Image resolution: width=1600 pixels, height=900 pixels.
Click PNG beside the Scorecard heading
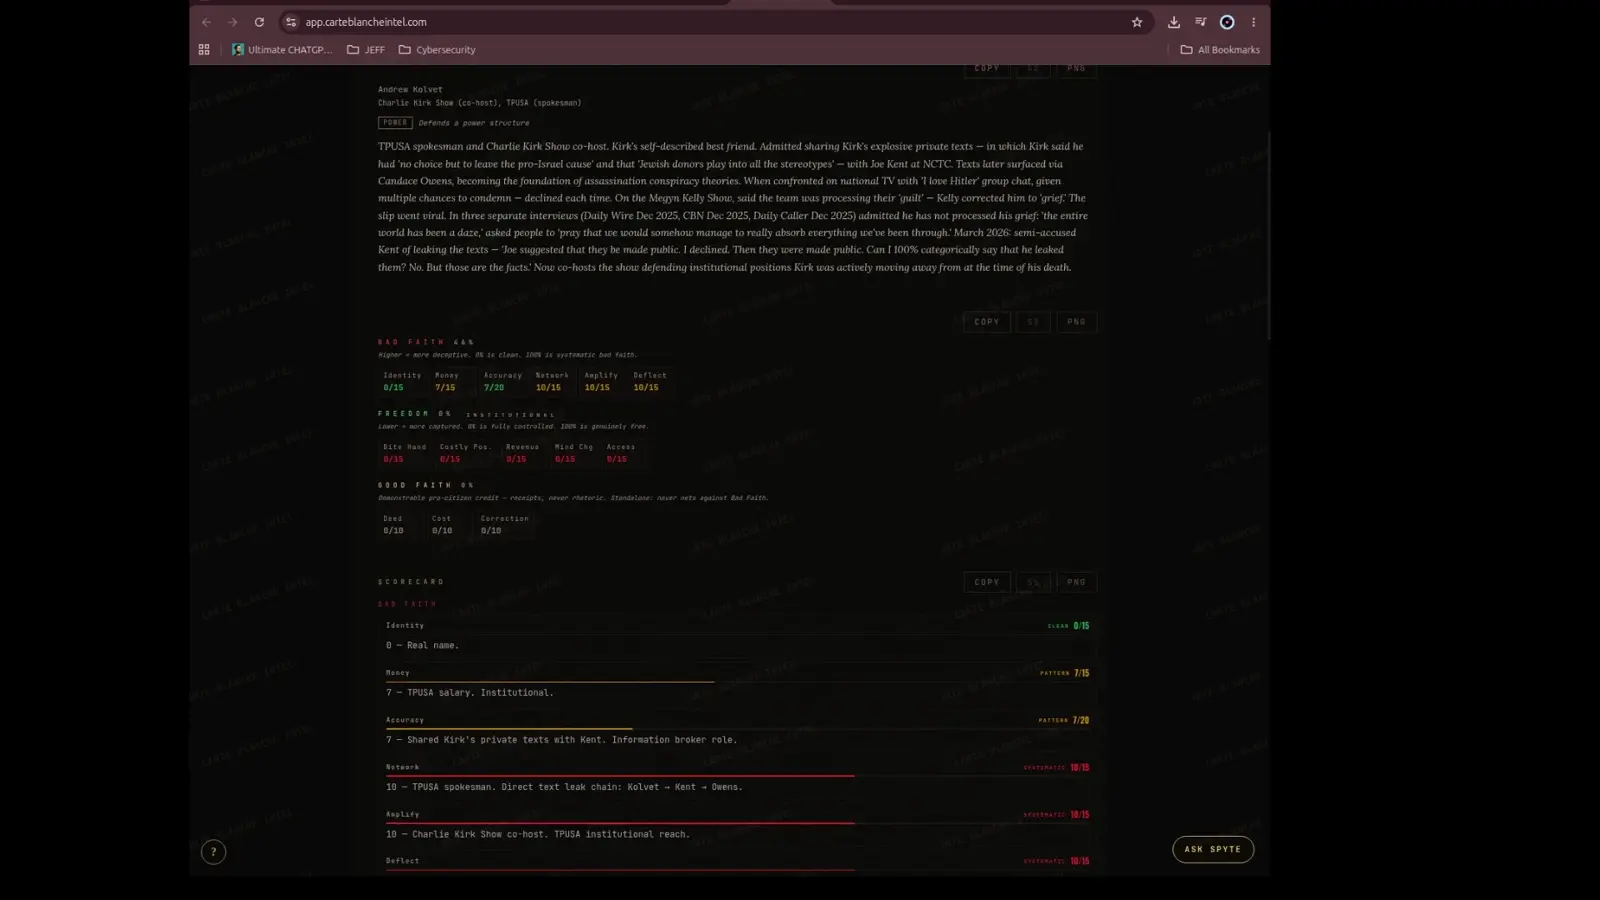click(1076, 582)
